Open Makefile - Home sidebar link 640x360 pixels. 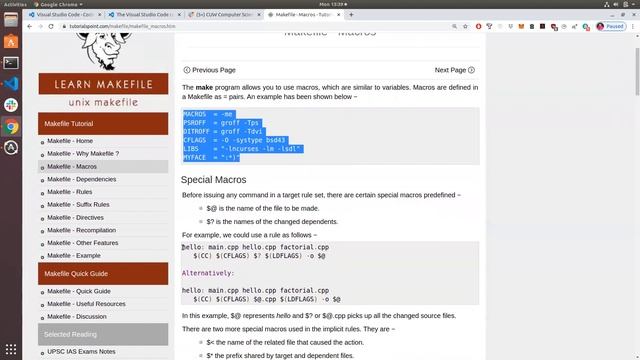(x=70, y=141)
